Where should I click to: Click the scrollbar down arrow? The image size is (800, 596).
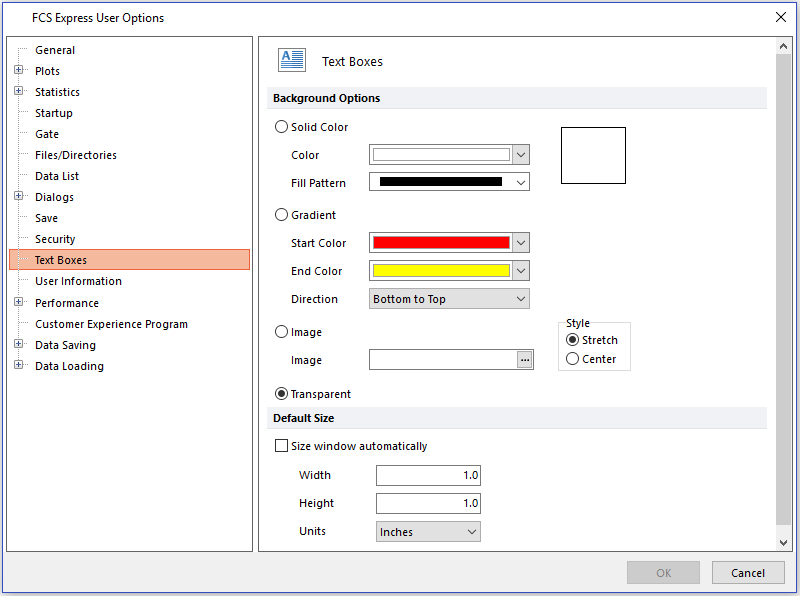pyautogui.click(x=783, y=543)
